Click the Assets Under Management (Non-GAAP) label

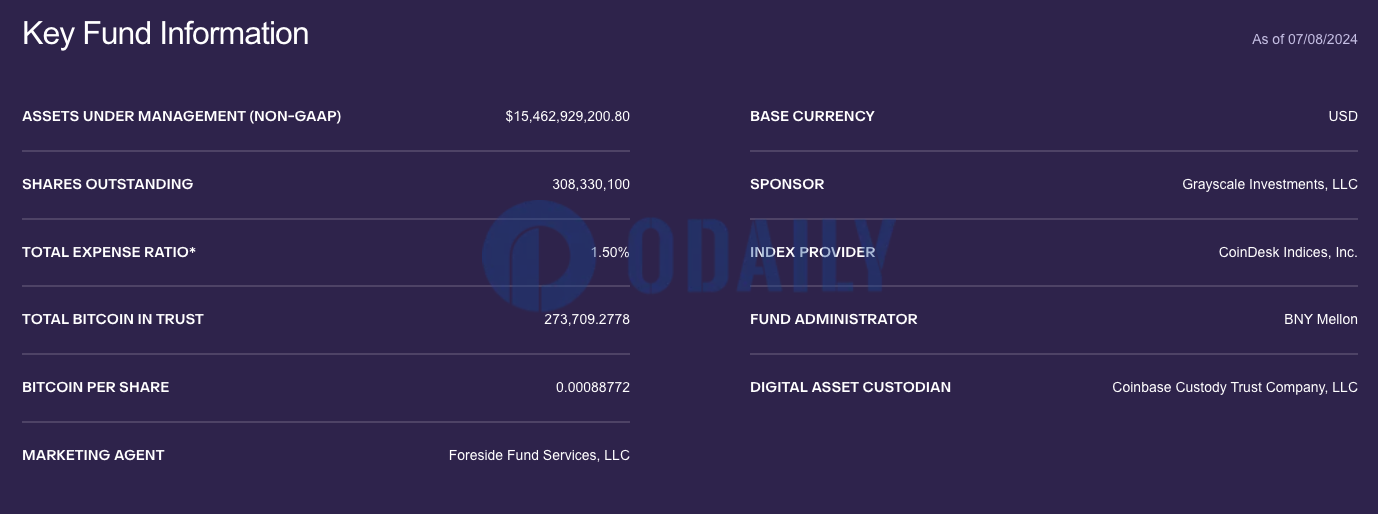click(181, 116)
